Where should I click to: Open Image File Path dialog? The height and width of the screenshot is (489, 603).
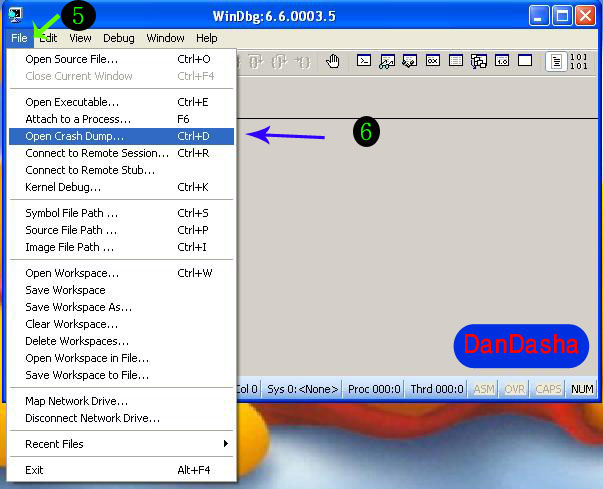pyautogui.click(x=121, y=247)
